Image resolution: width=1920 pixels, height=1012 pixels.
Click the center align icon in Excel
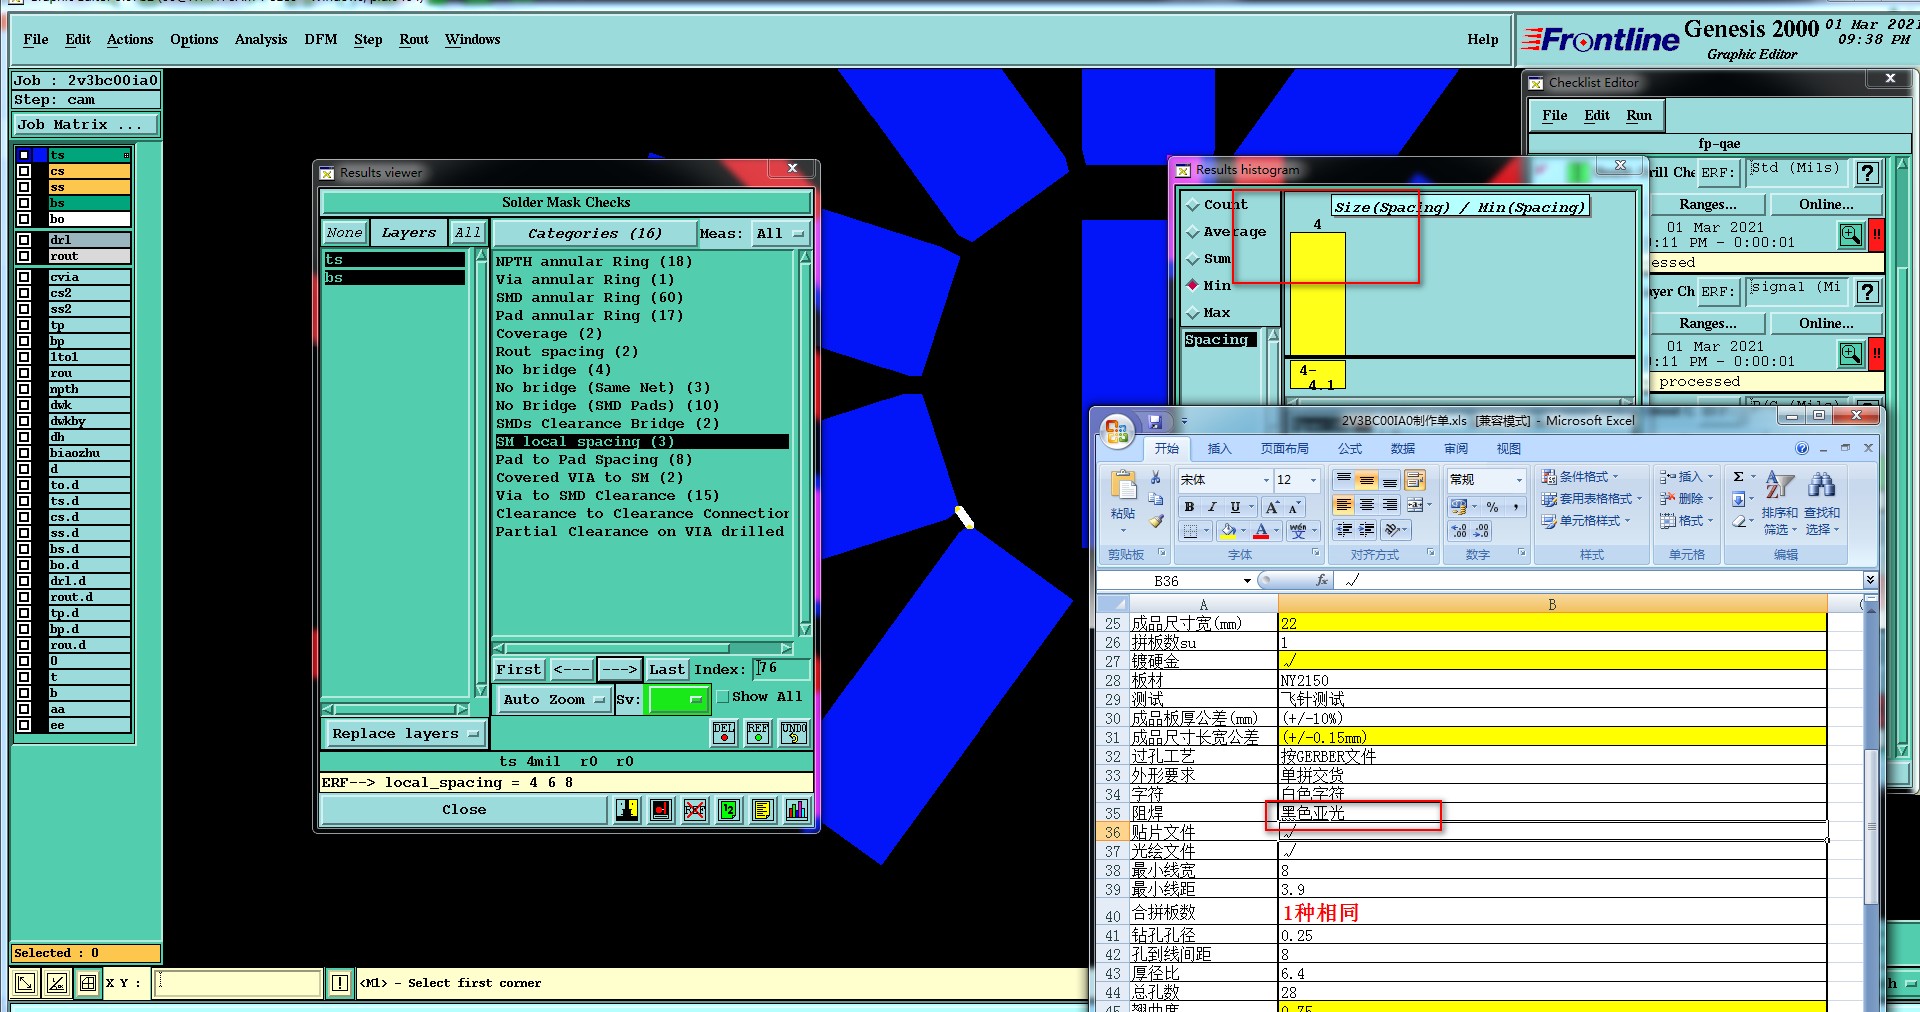pyautogui.click(x=1366, y=505)
